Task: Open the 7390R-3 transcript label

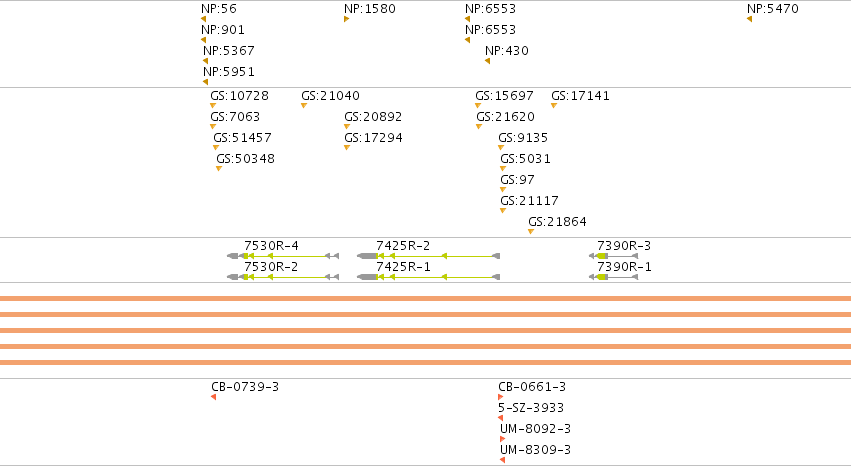Action: pos(624,246)
